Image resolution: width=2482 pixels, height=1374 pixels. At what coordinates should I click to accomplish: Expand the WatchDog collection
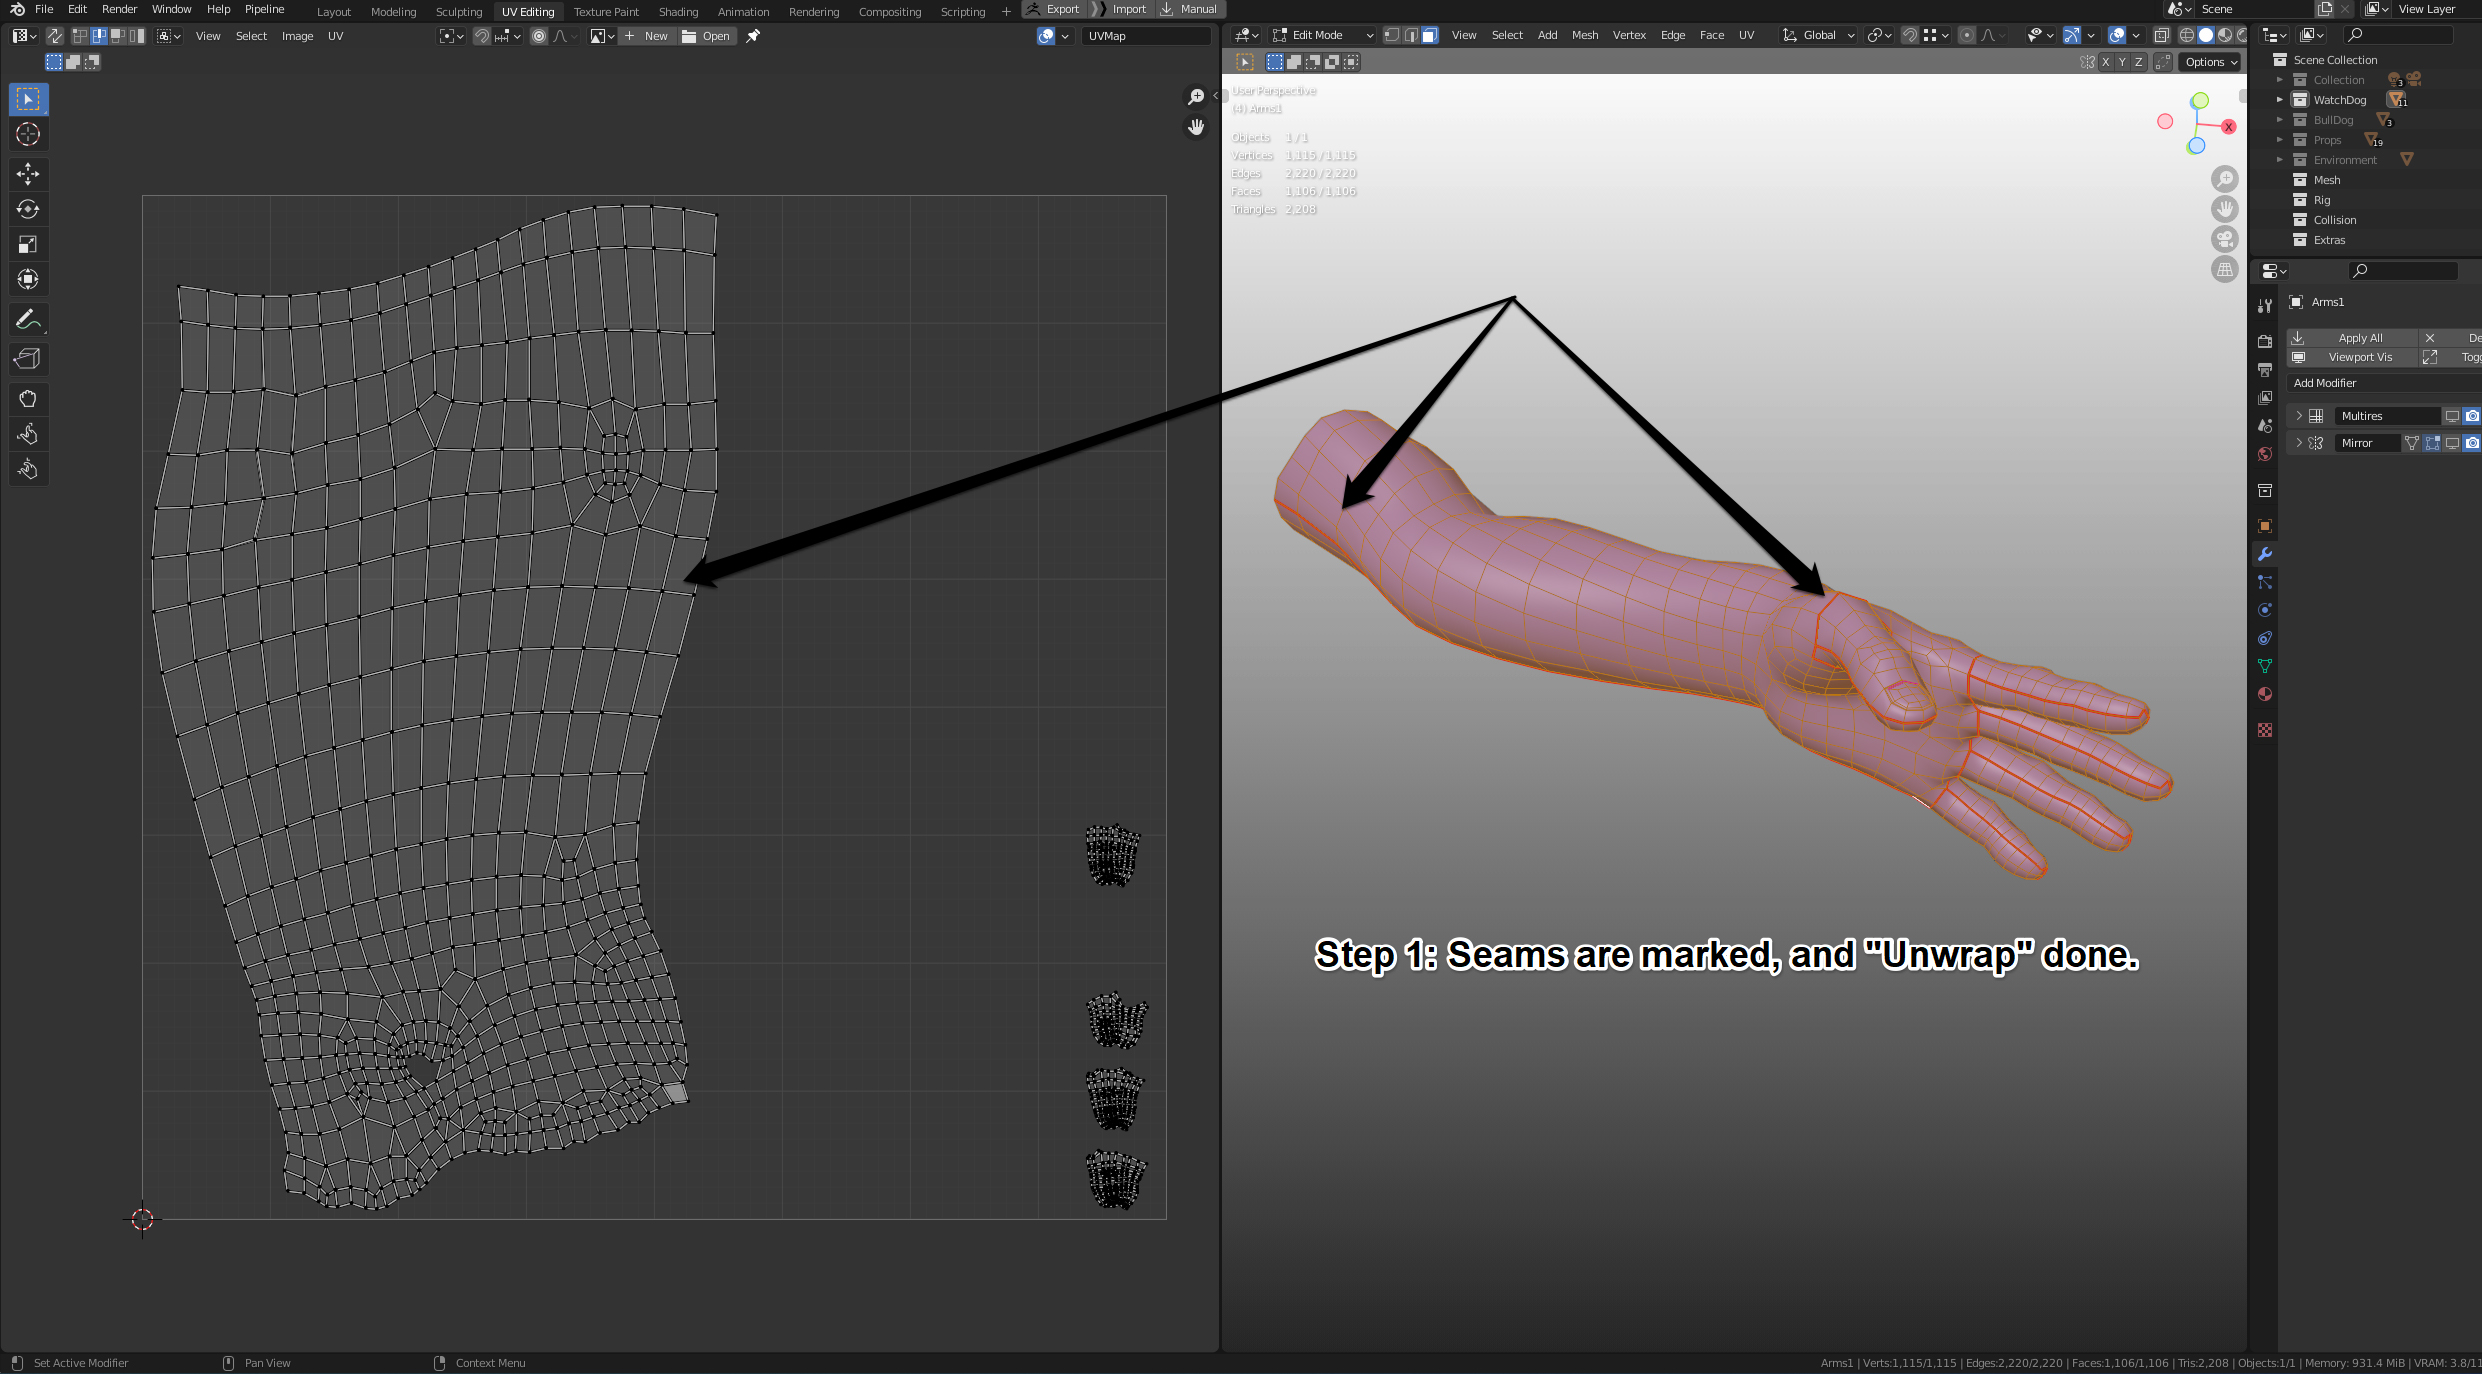coord(2280,100)
